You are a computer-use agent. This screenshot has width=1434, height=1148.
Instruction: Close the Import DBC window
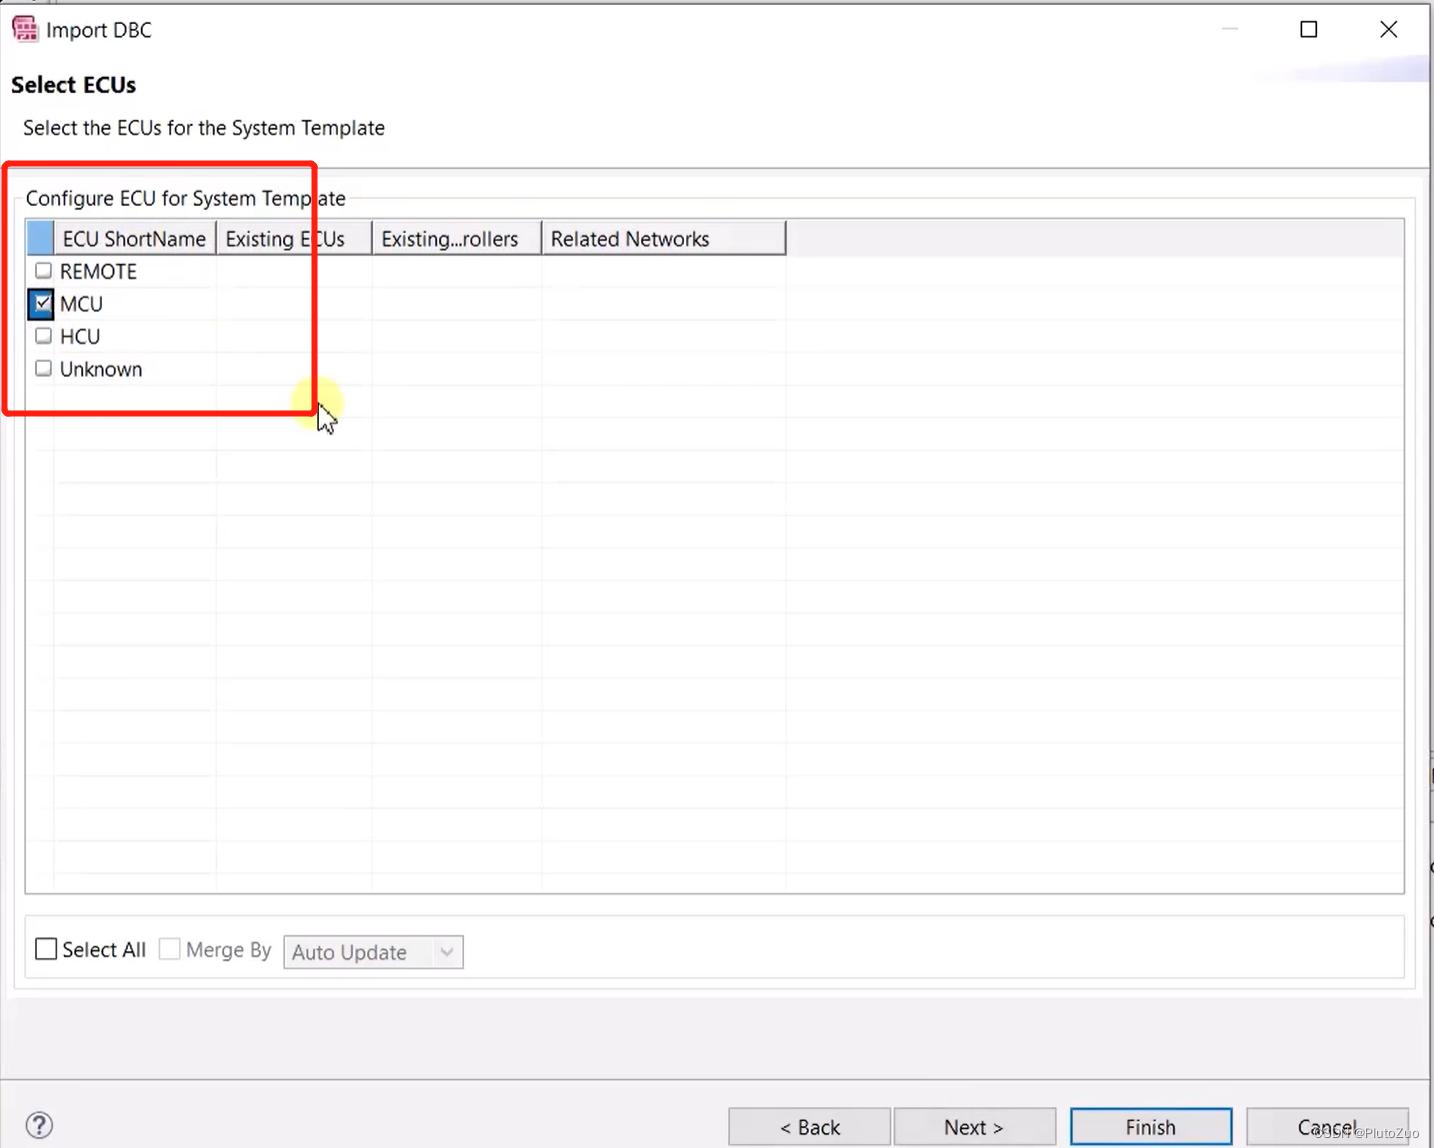point(1388,29)
